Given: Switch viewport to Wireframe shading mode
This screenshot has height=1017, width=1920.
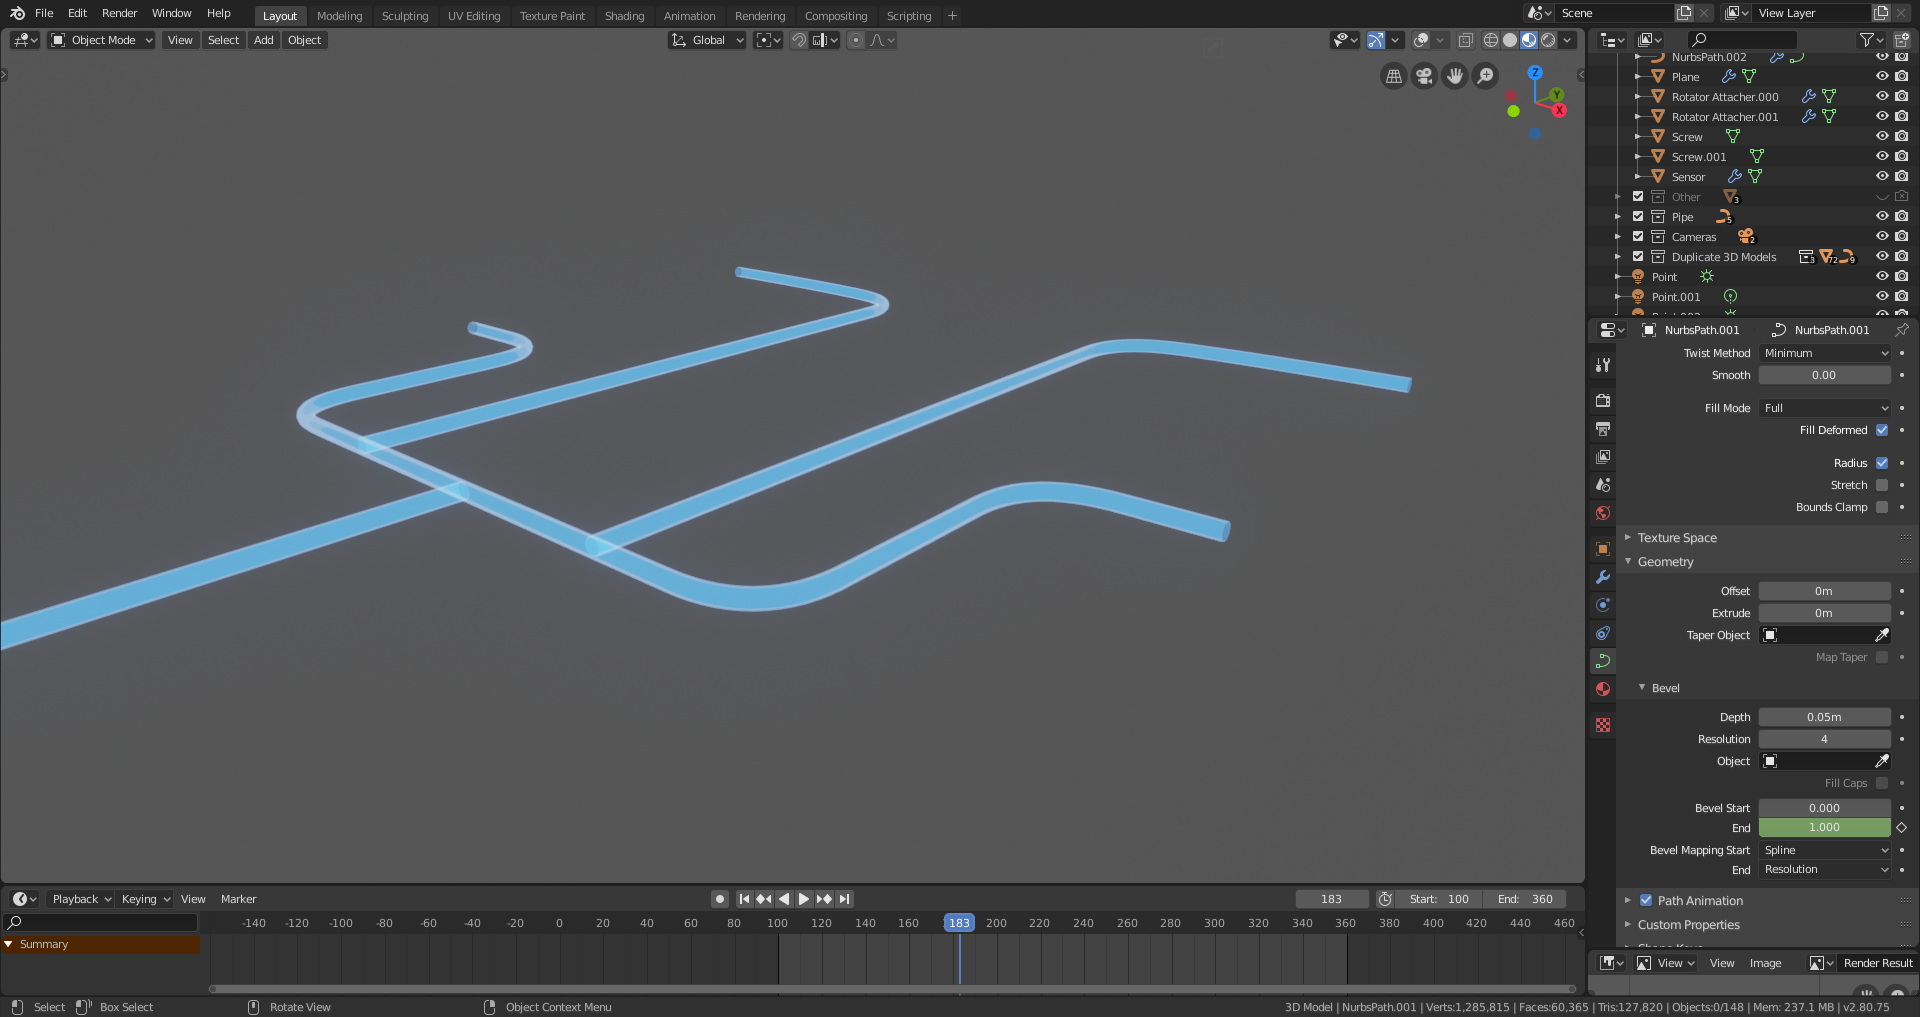Looking at the screenshot, I should pos(1490,40).
